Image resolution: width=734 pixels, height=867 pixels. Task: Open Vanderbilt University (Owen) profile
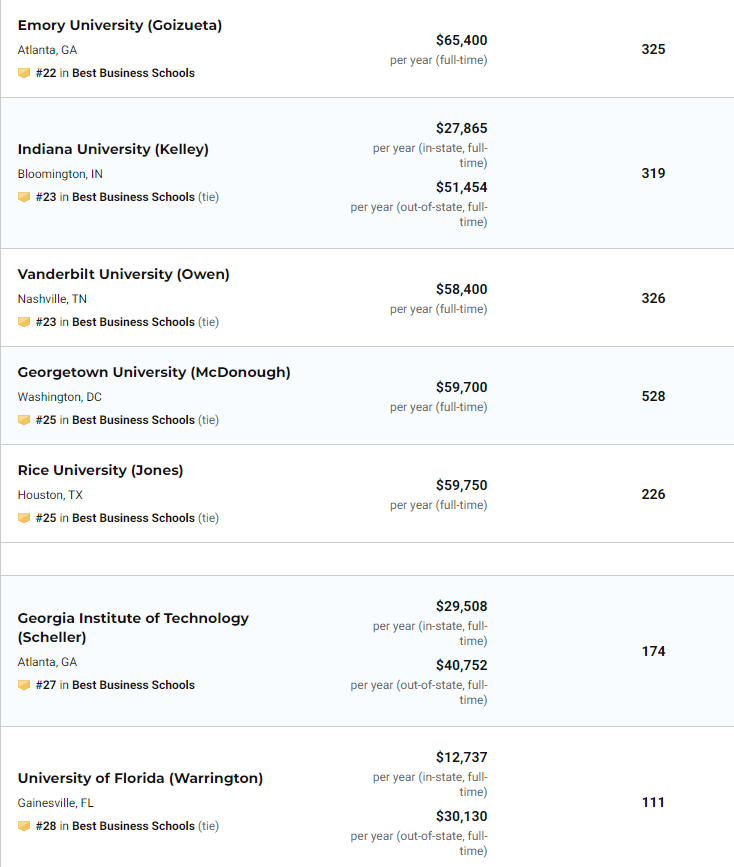tap(123, 274)
